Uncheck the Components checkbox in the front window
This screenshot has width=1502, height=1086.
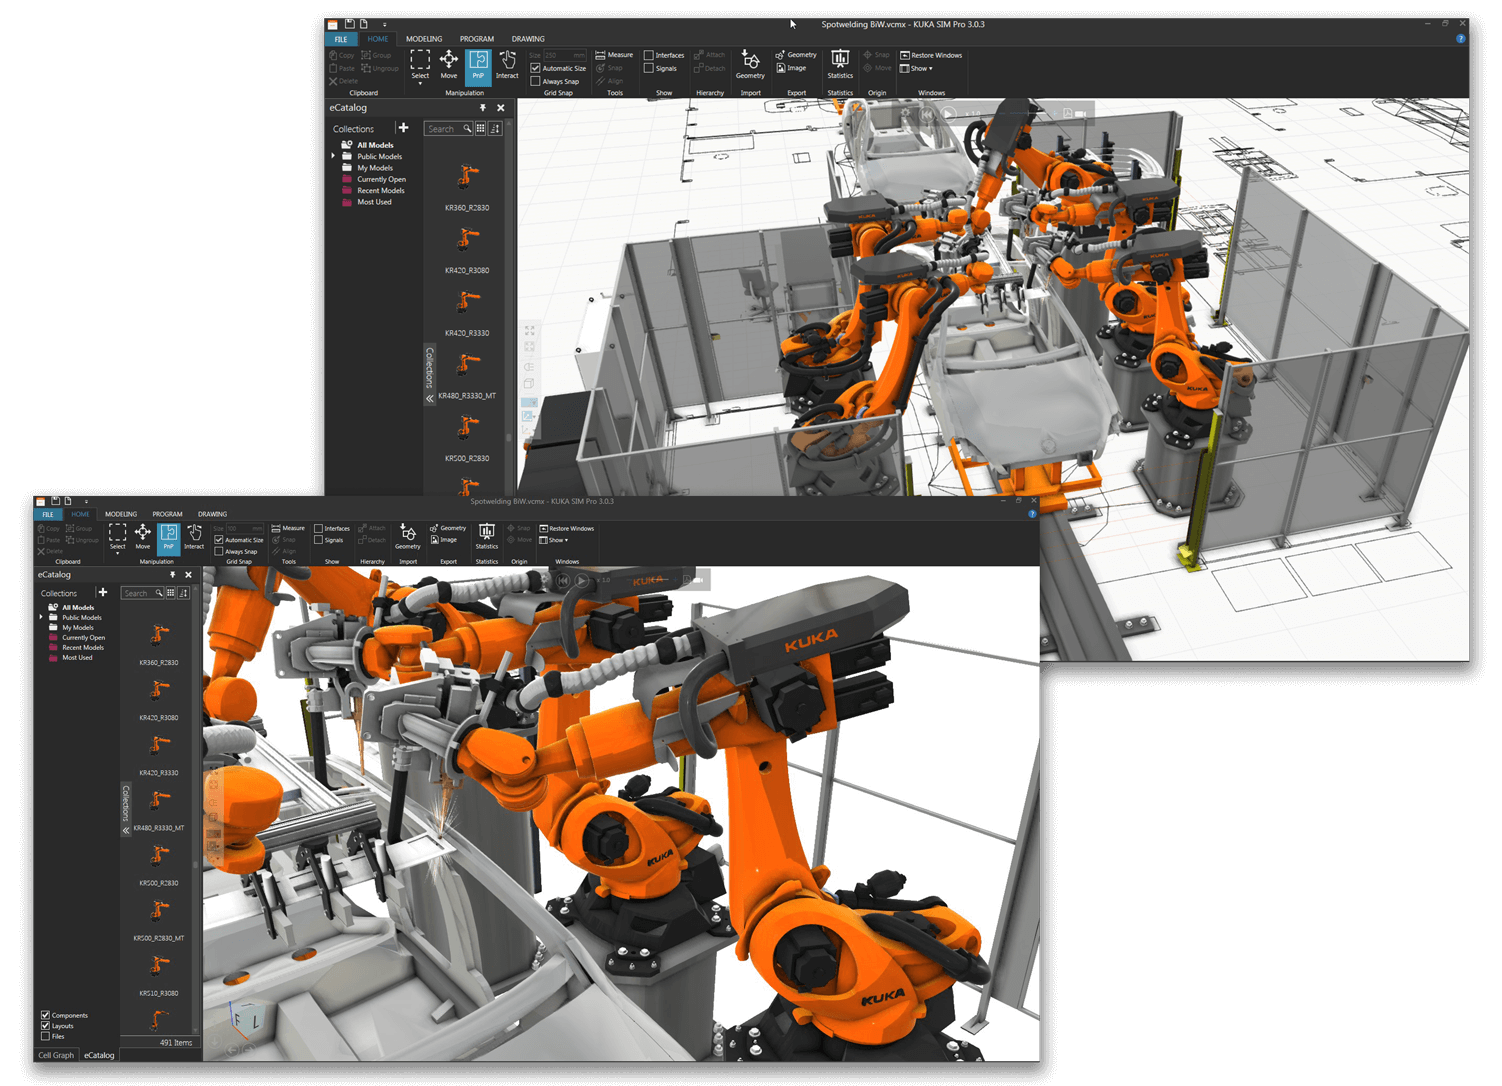click(x=45, y=1015)
